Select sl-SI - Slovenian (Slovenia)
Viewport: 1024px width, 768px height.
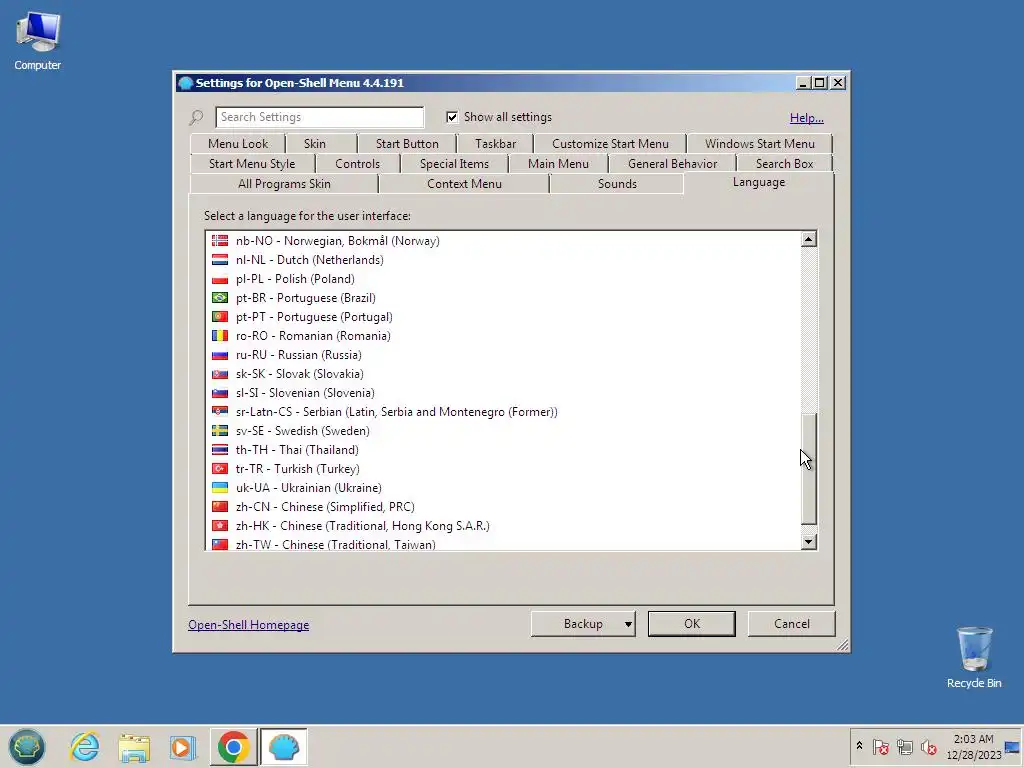[503, 393]
